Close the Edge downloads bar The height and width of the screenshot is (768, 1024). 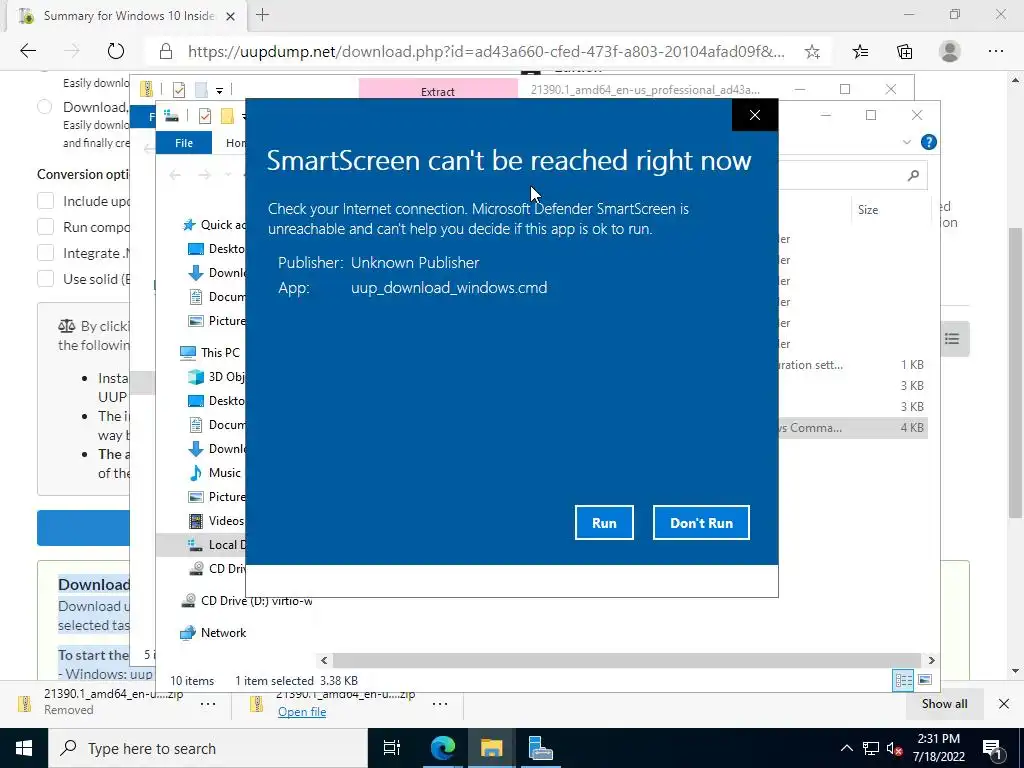tap(1004, 704)
